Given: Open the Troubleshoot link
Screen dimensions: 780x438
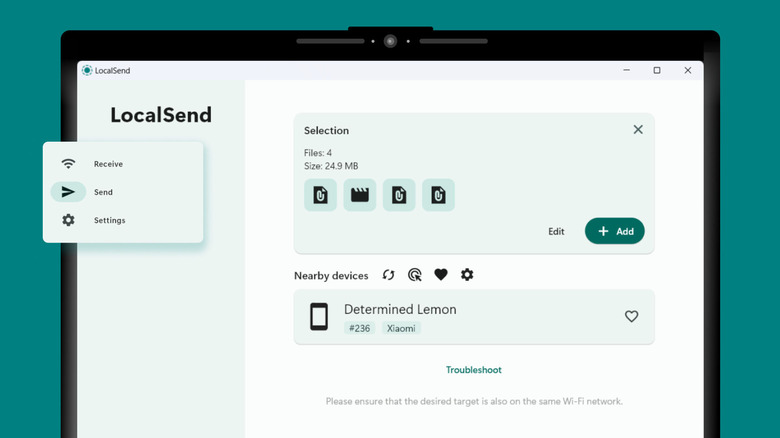Looking at the screenshot, I should pos(474,370).
